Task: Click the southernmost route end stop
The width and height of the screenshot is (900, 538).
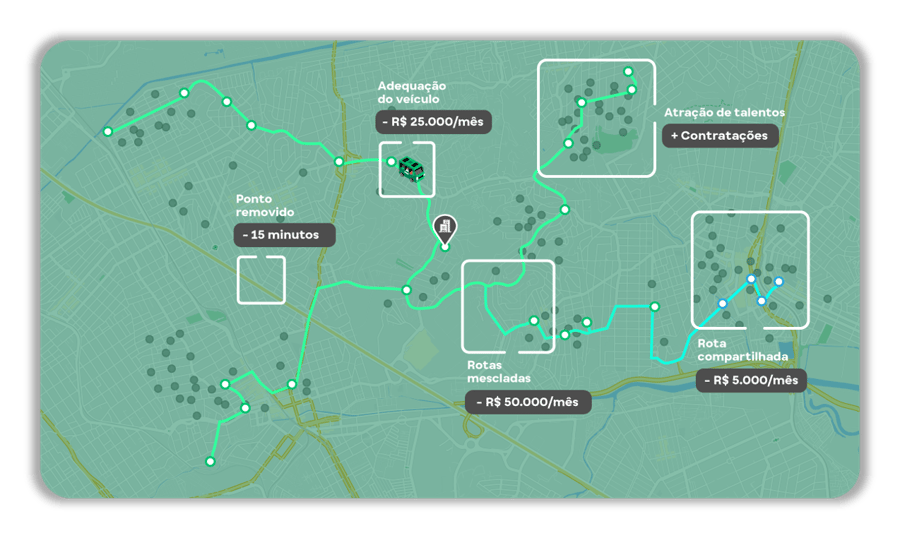Action: [210, 461]
